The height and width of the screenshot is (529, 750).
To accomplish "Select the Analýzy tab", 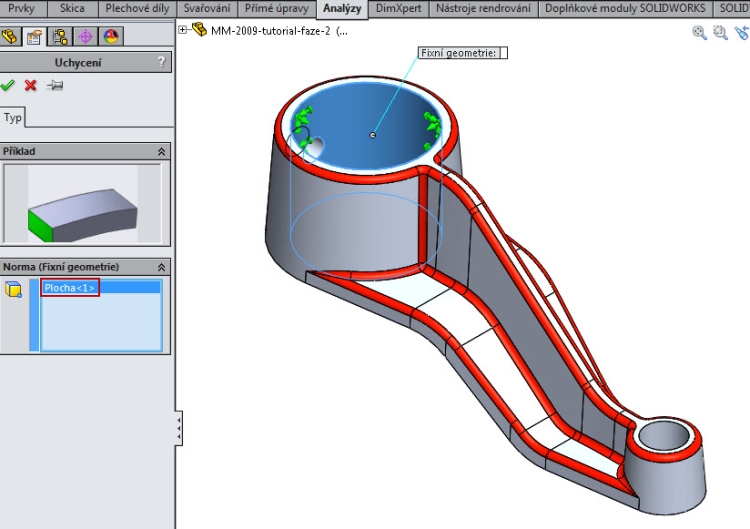I will coord(342,9).
